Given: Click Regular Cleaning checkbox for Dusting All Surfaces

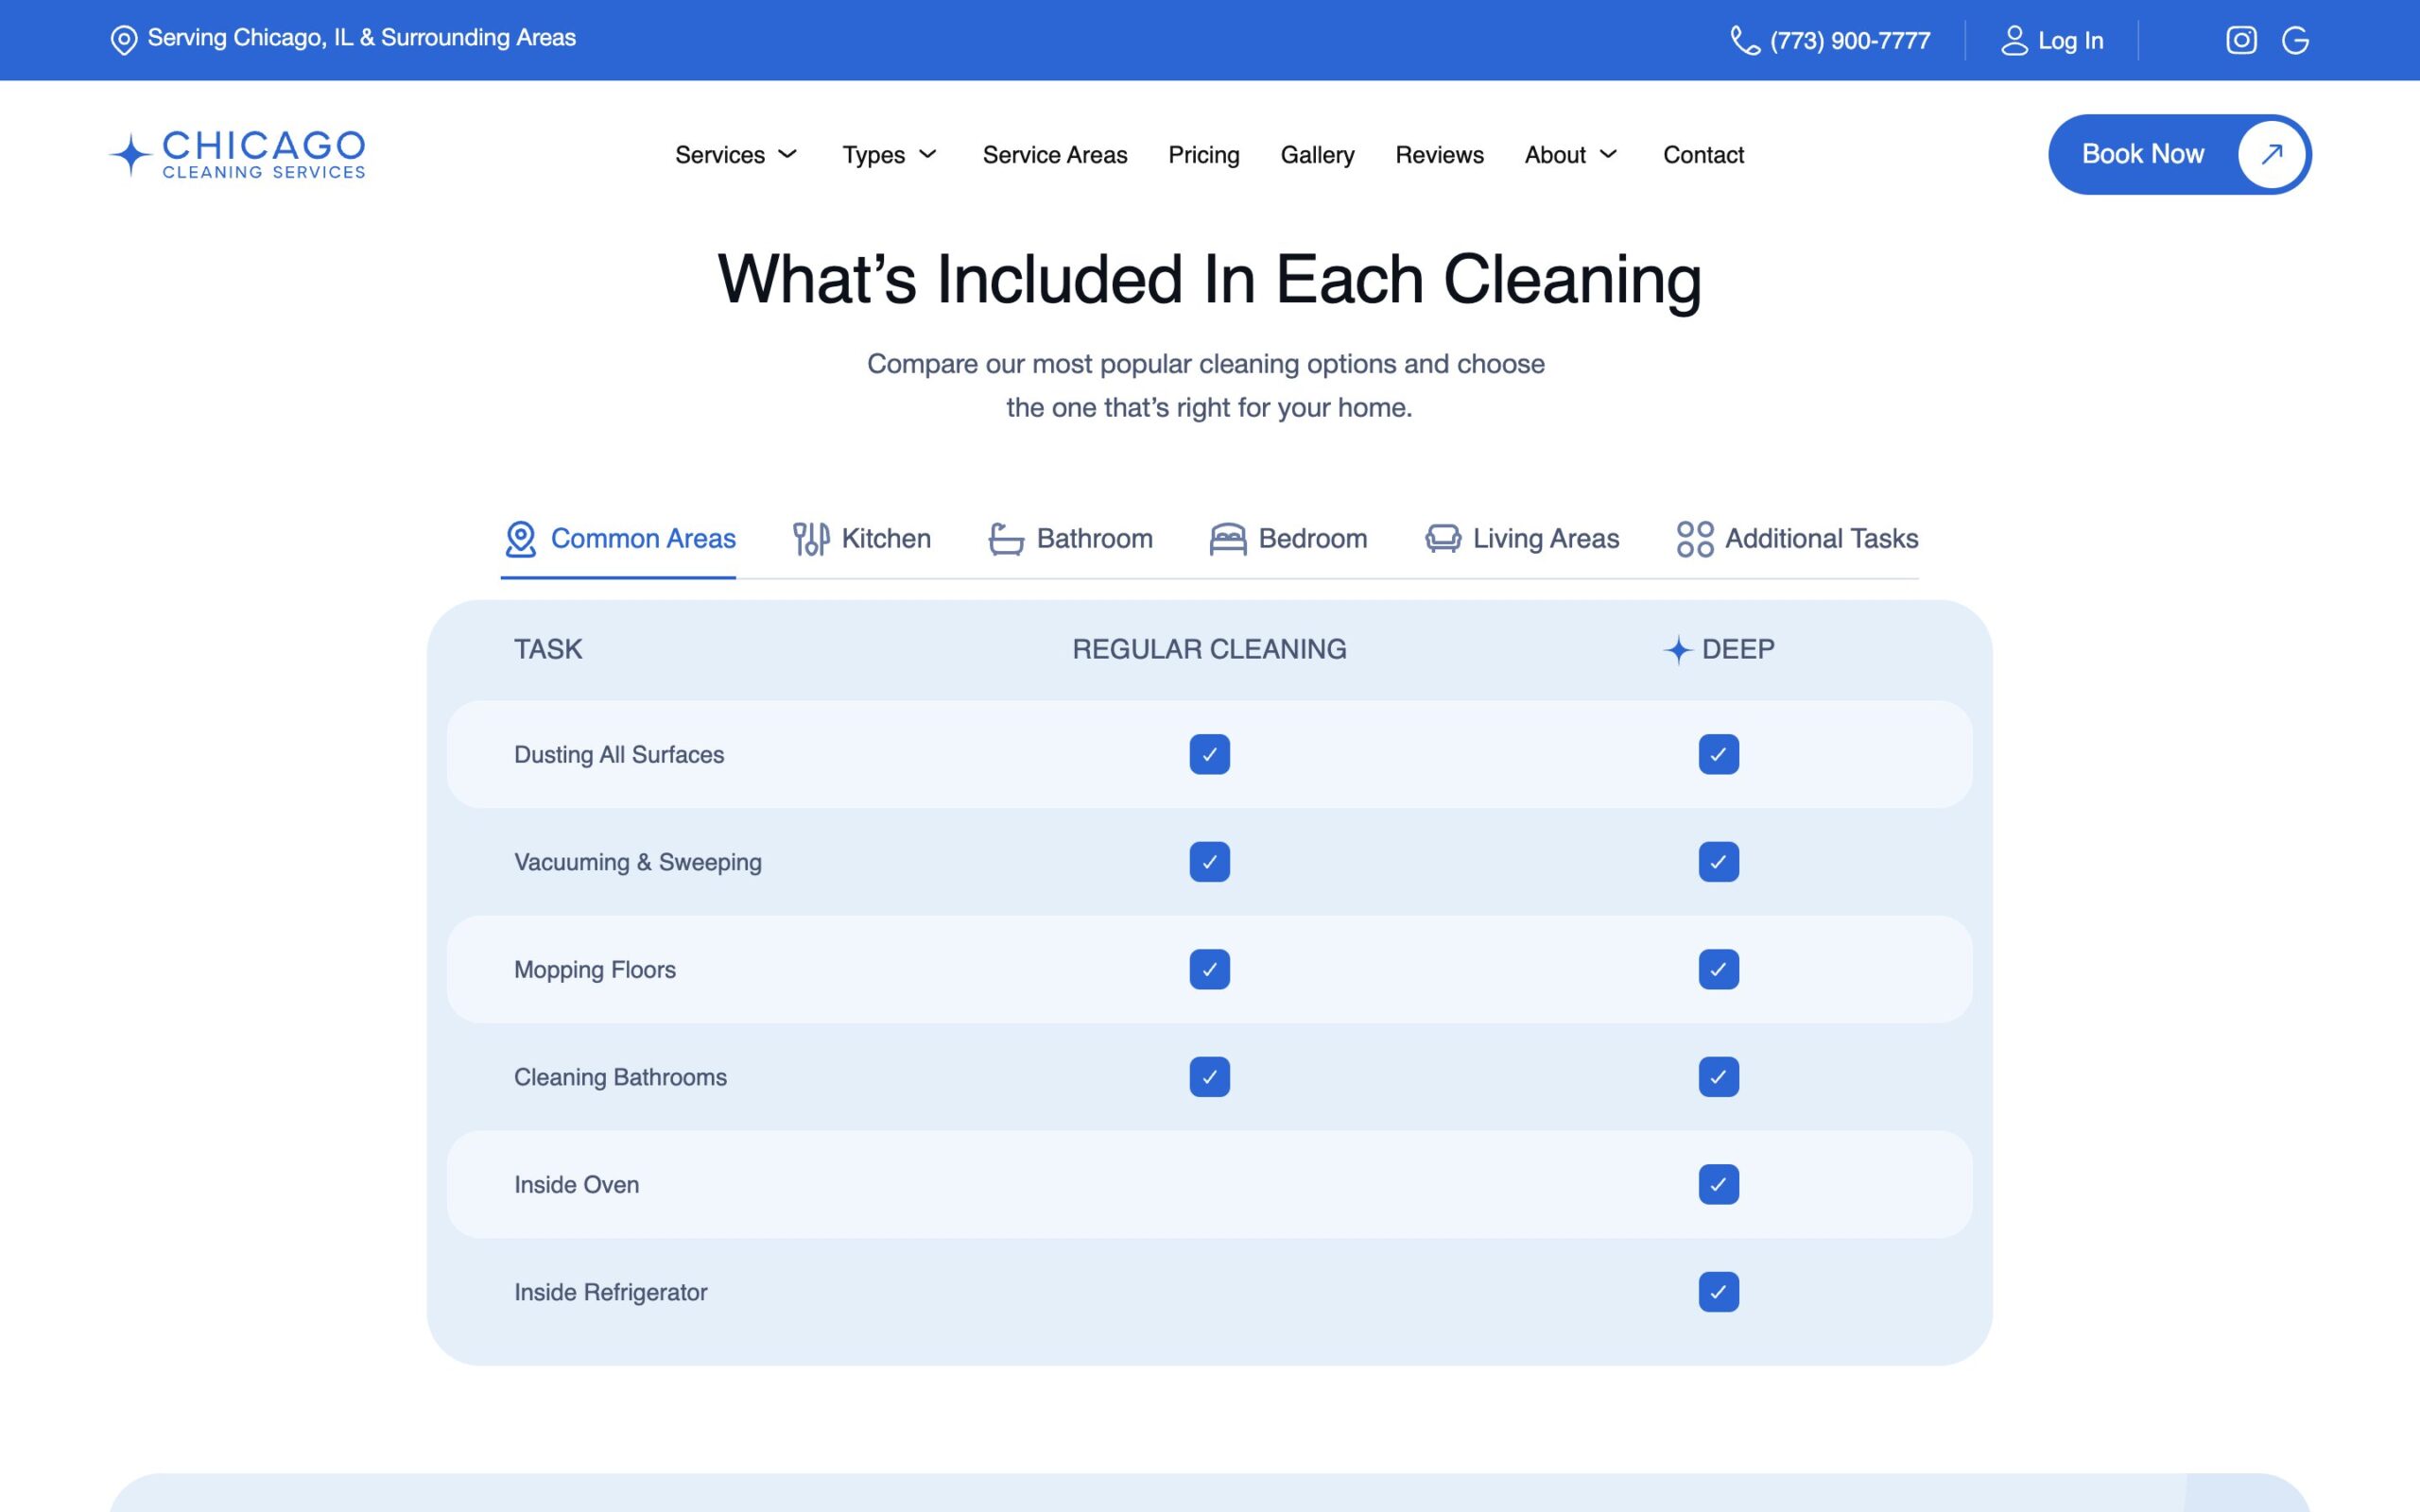Looking at the screenshot, I should 1209,754.
